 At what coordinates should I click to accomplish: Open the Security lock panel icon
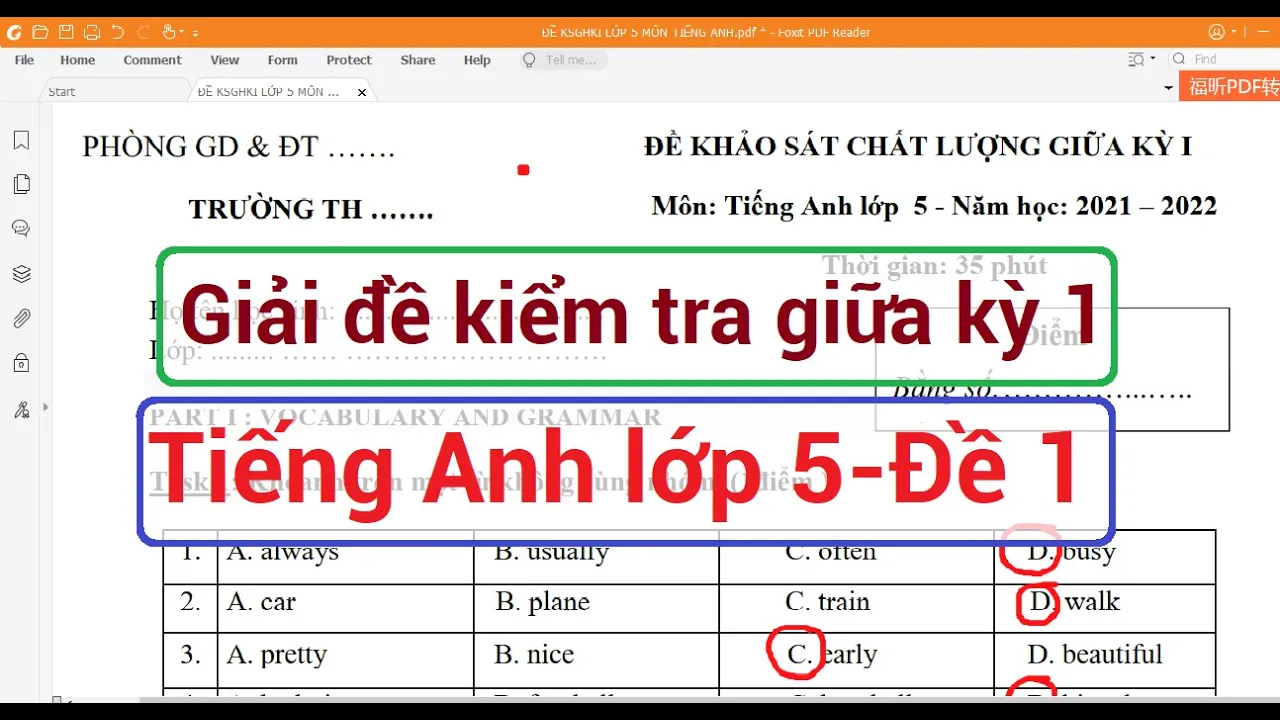(x=21, y=363)
